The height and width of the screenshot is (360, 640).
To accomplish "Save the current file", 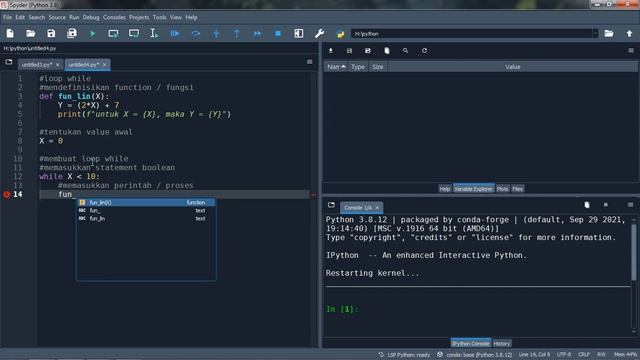I will tap(51, 33).
